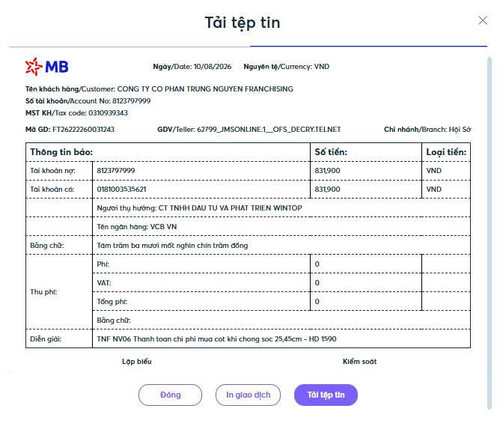Click the Tổng phí total fee value

(317, 301)
